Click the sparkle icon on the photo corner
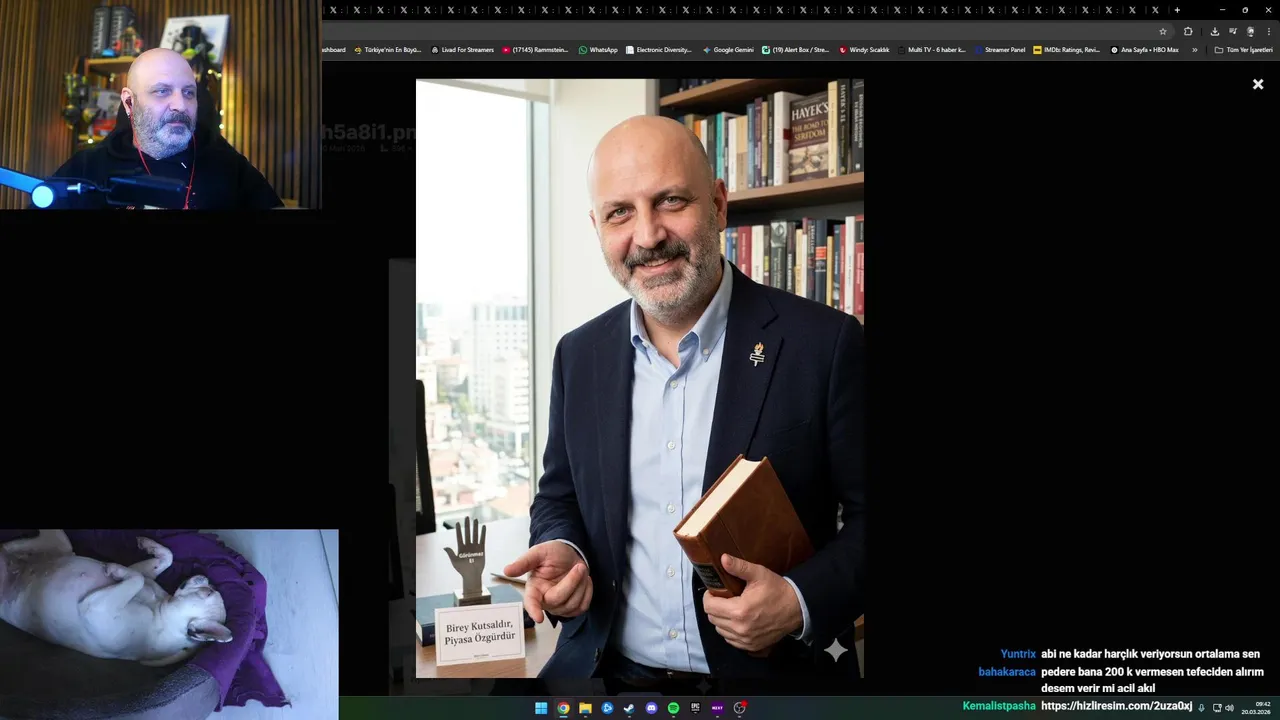This screenshot has height=720, width=1280. pyautogui.click(x=836, y=651)
